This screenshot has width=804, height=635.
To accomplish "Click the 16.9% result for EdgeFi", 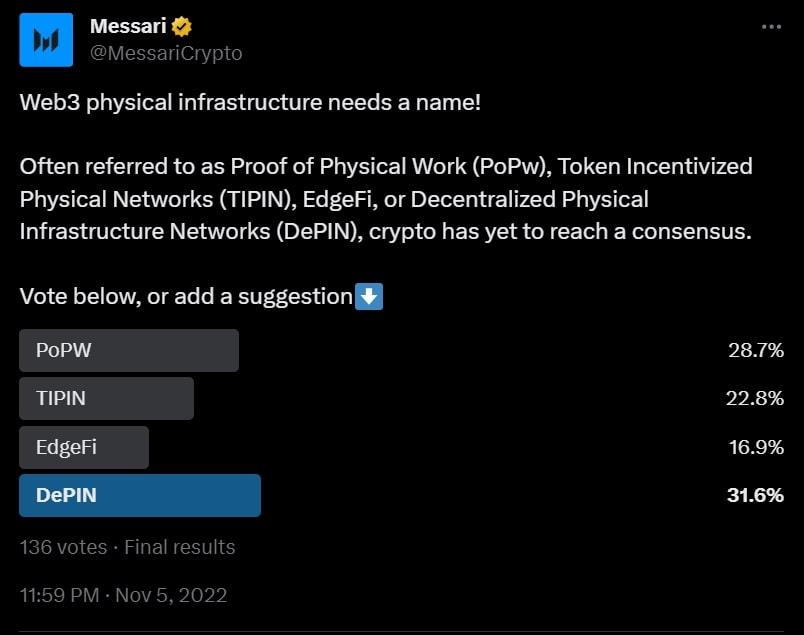I will tap(755, 447).
